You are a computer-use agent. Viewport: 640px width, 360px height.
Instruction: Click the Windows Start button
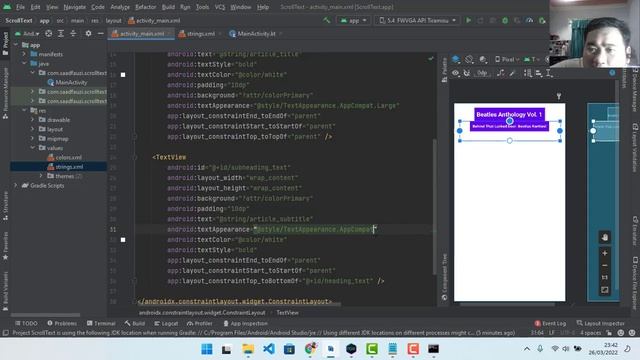pyautogui.click(x=207, y=349)
